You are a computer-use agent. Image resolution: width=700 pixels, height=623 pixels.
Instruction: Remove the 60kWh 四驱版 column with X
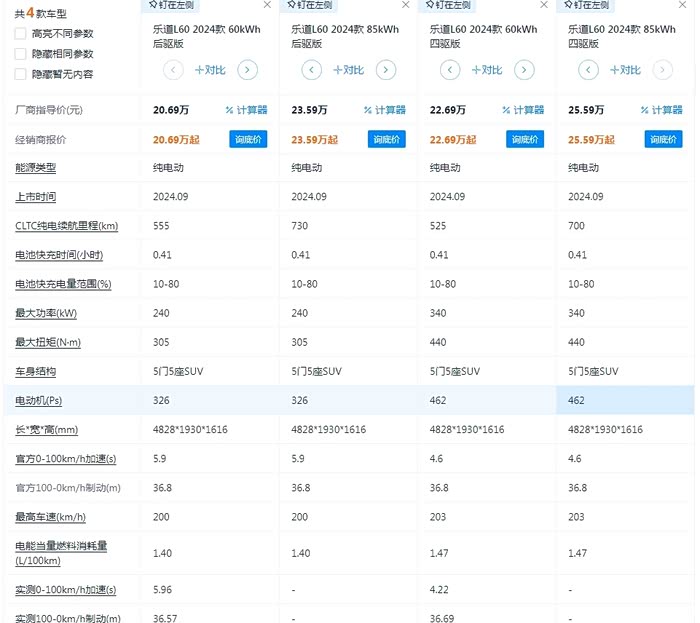point(544,5)
